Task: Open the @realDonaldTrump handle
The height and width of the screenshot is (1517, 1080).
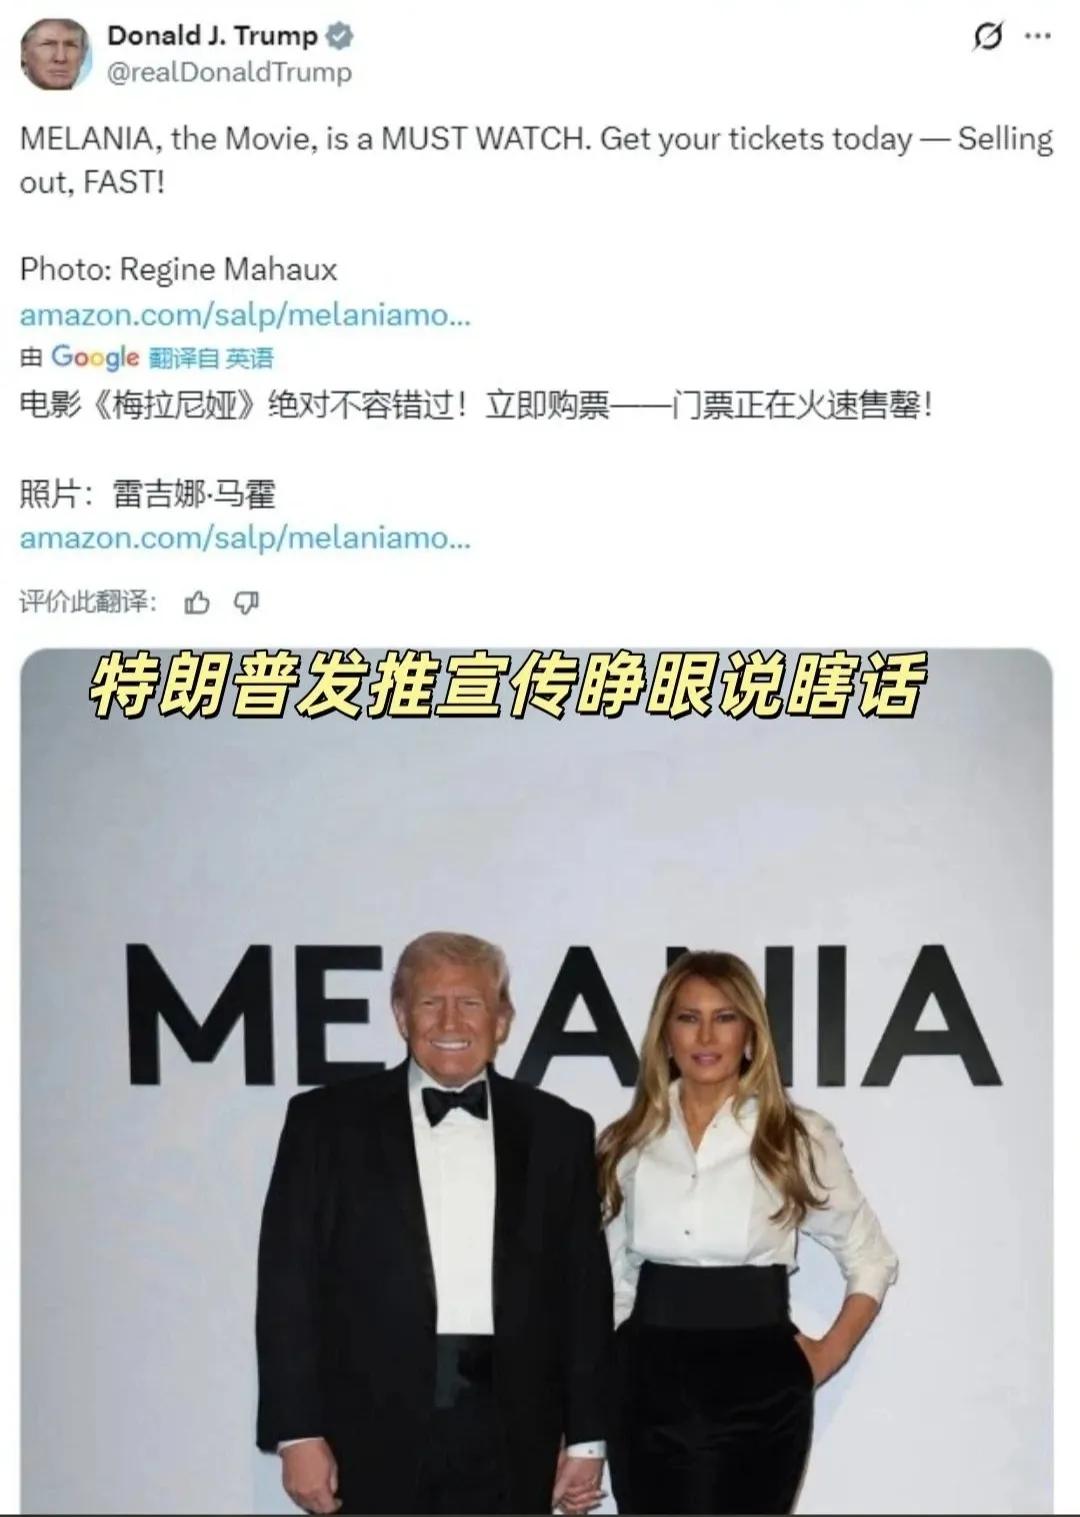Action: click(229, 73)
